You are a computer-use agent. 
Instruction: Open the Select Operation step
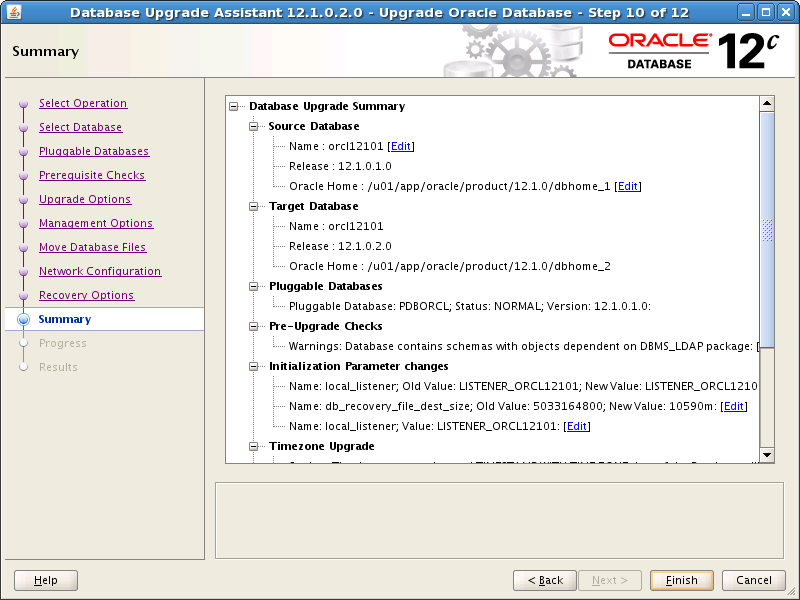tap(83, 103)
